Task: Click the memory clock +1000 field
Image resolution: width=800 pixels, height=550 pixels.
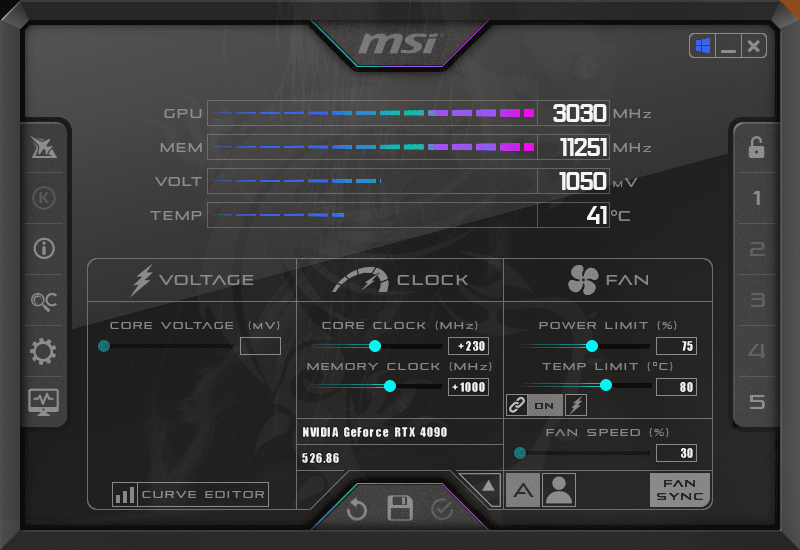Action: click(x=468, y=387)
